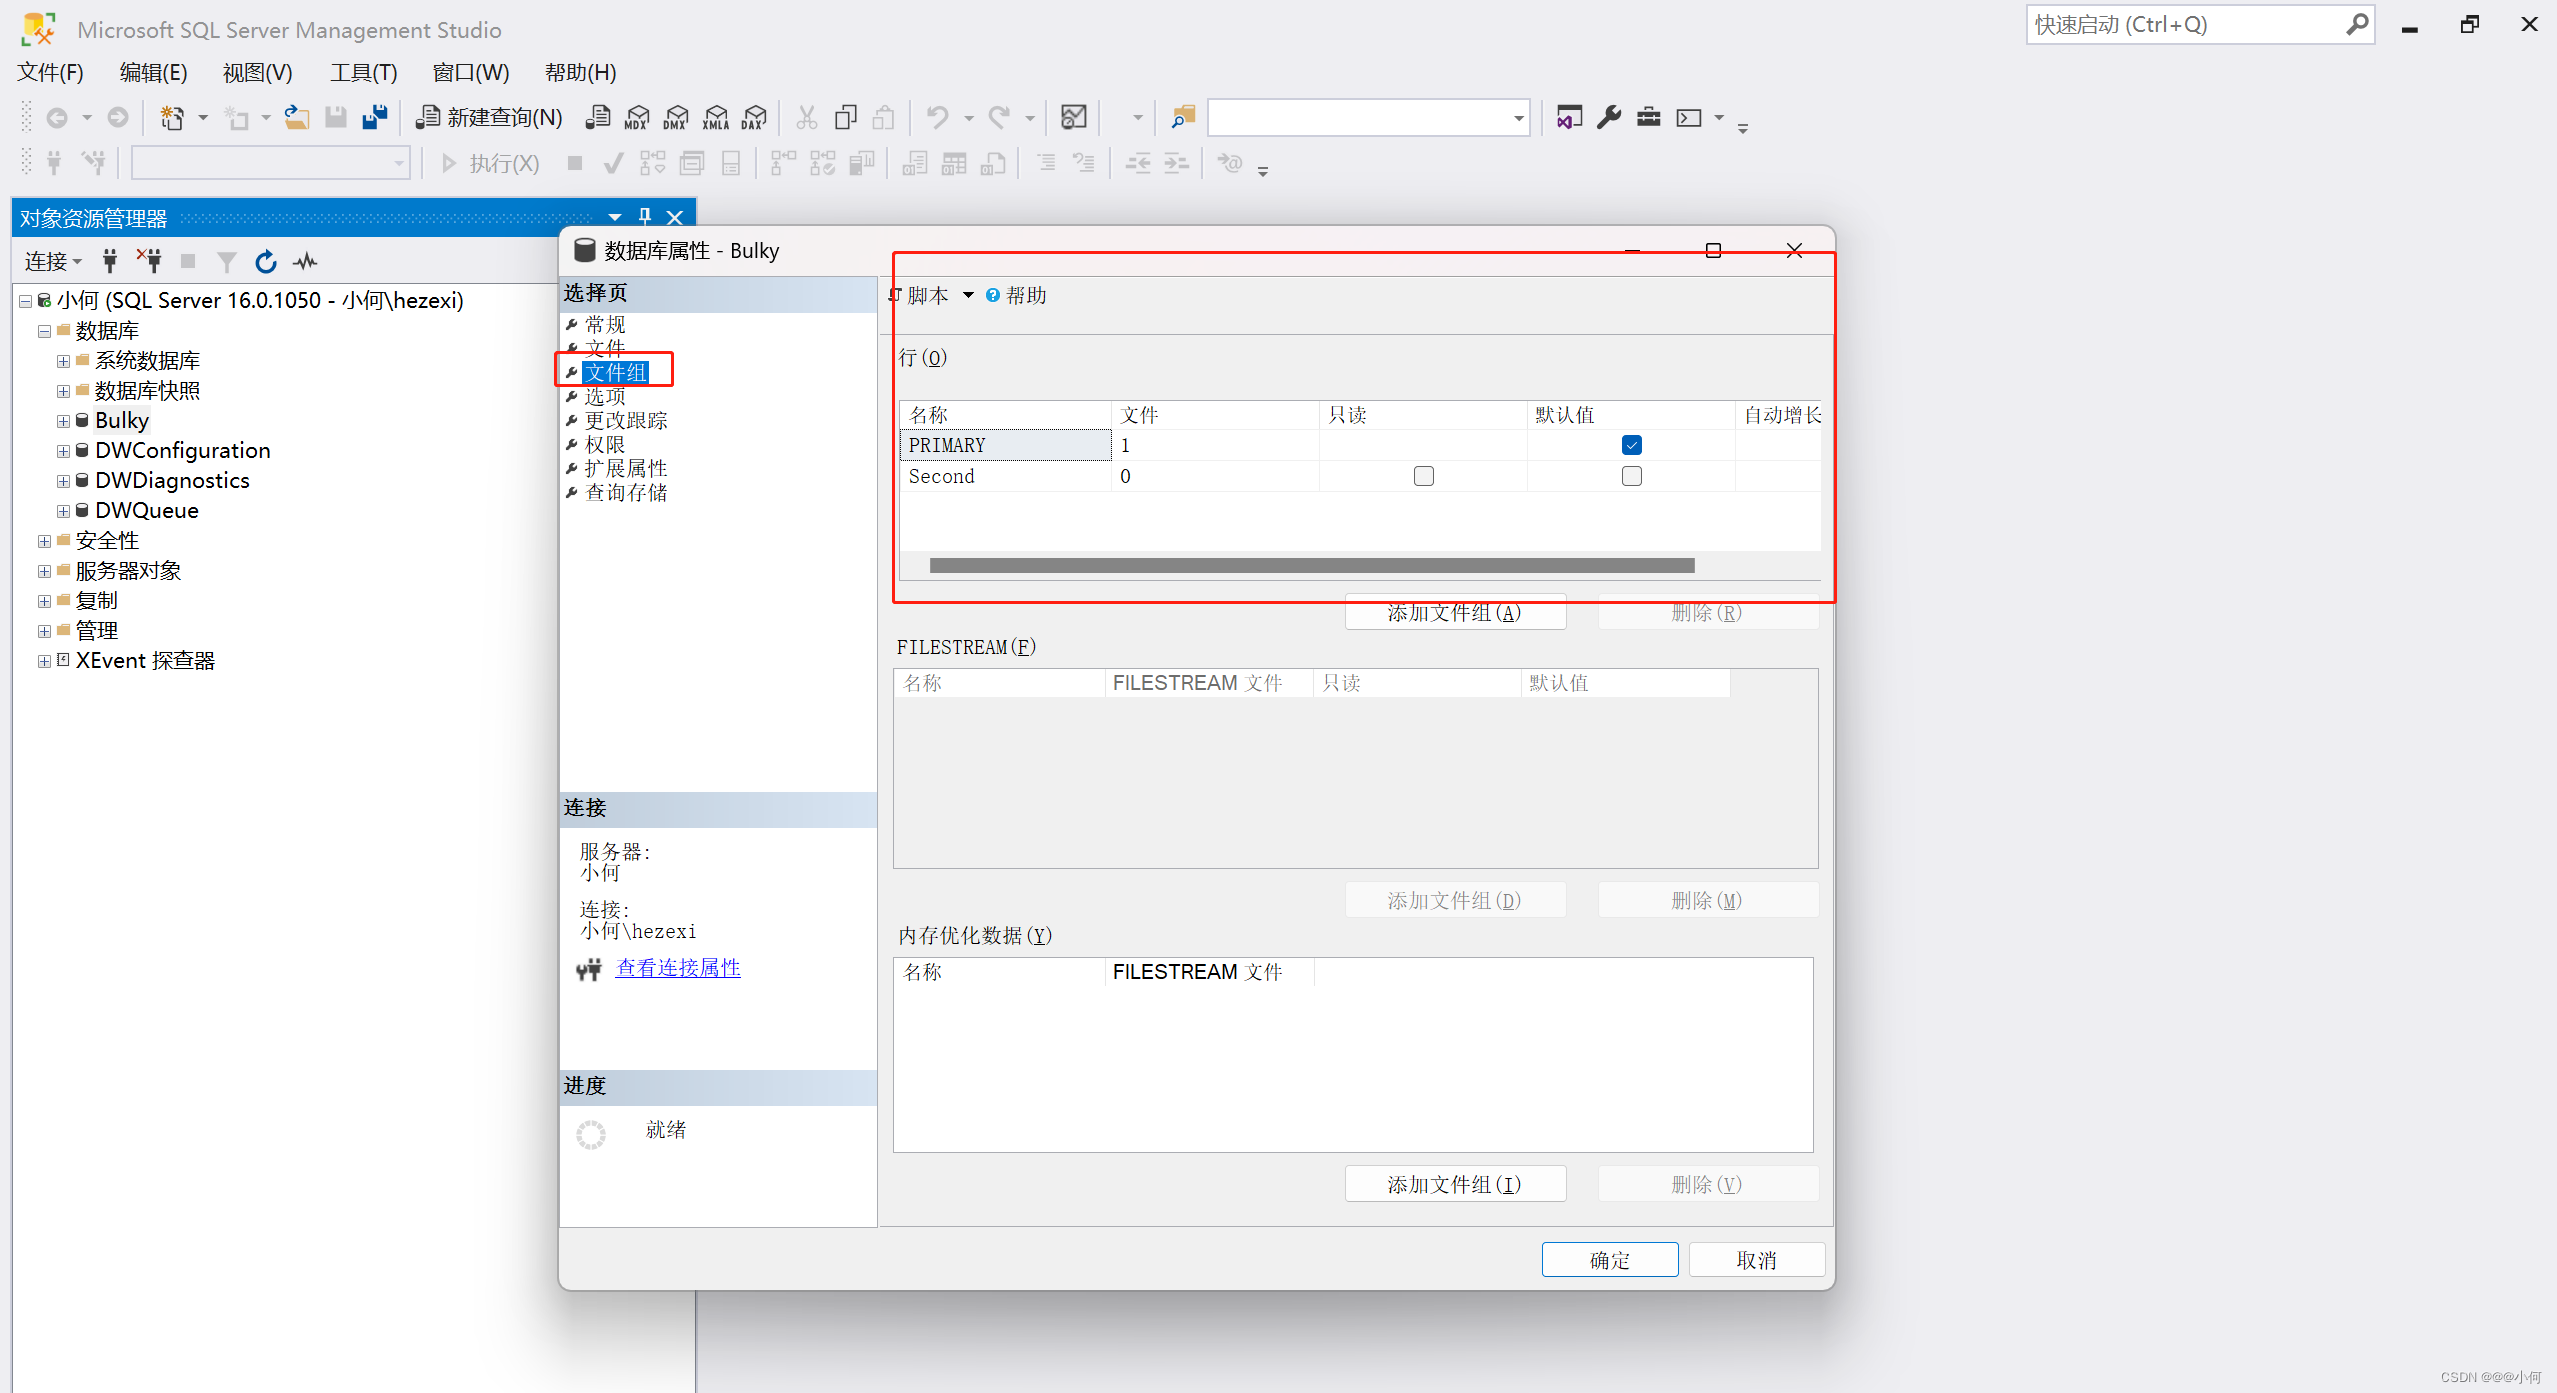
Task: Click the view connection properties icon
Action: [x=589, y=968]
